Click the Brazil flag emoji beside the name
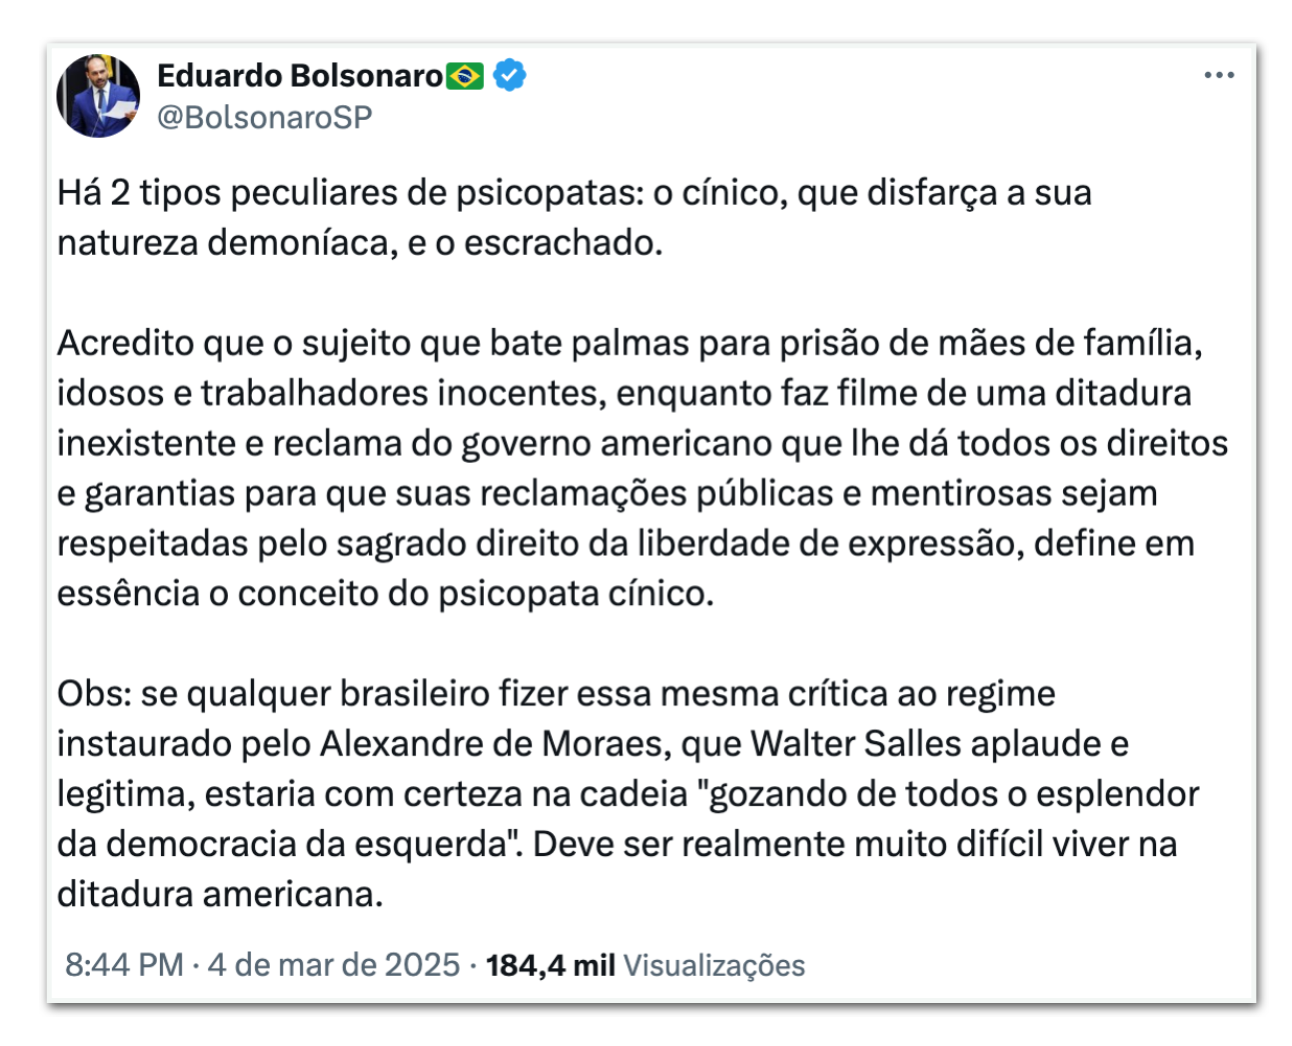The width and height of the screenshot is (1292, 1046). tap(465, 76)
